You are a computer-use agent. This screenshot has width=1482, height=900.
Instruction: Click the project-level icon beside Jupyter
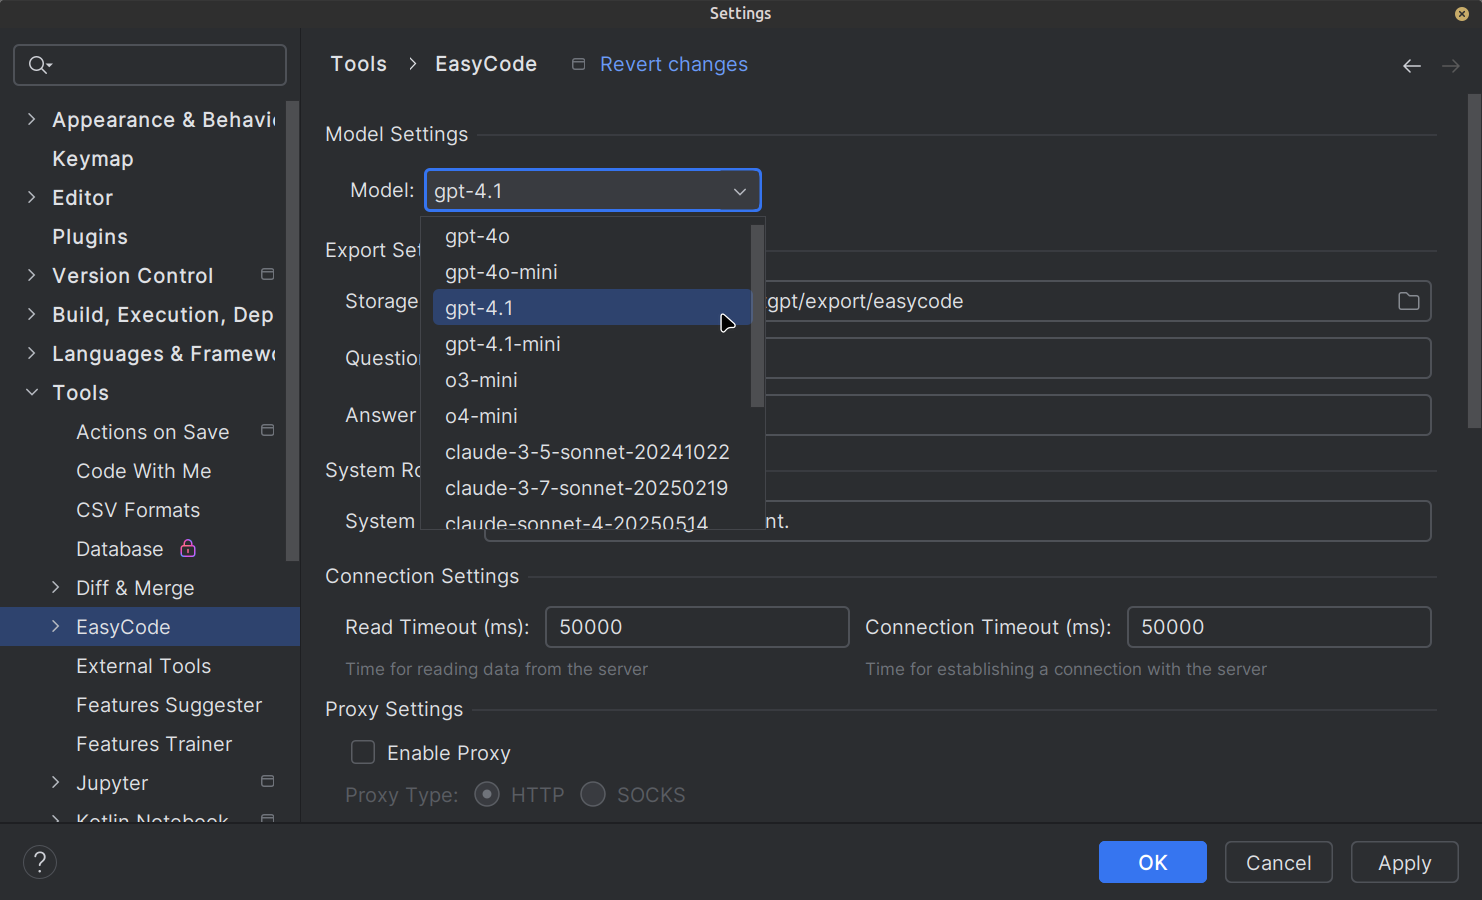click(267, 782)
